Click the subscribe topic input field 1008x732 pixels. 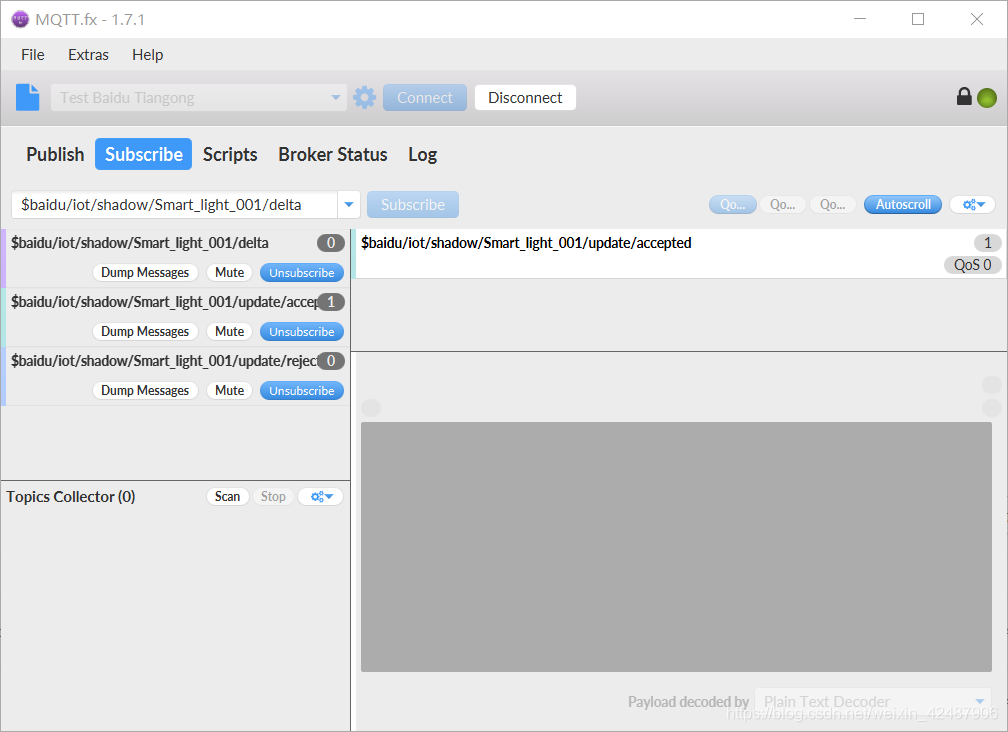coord(174,204)
